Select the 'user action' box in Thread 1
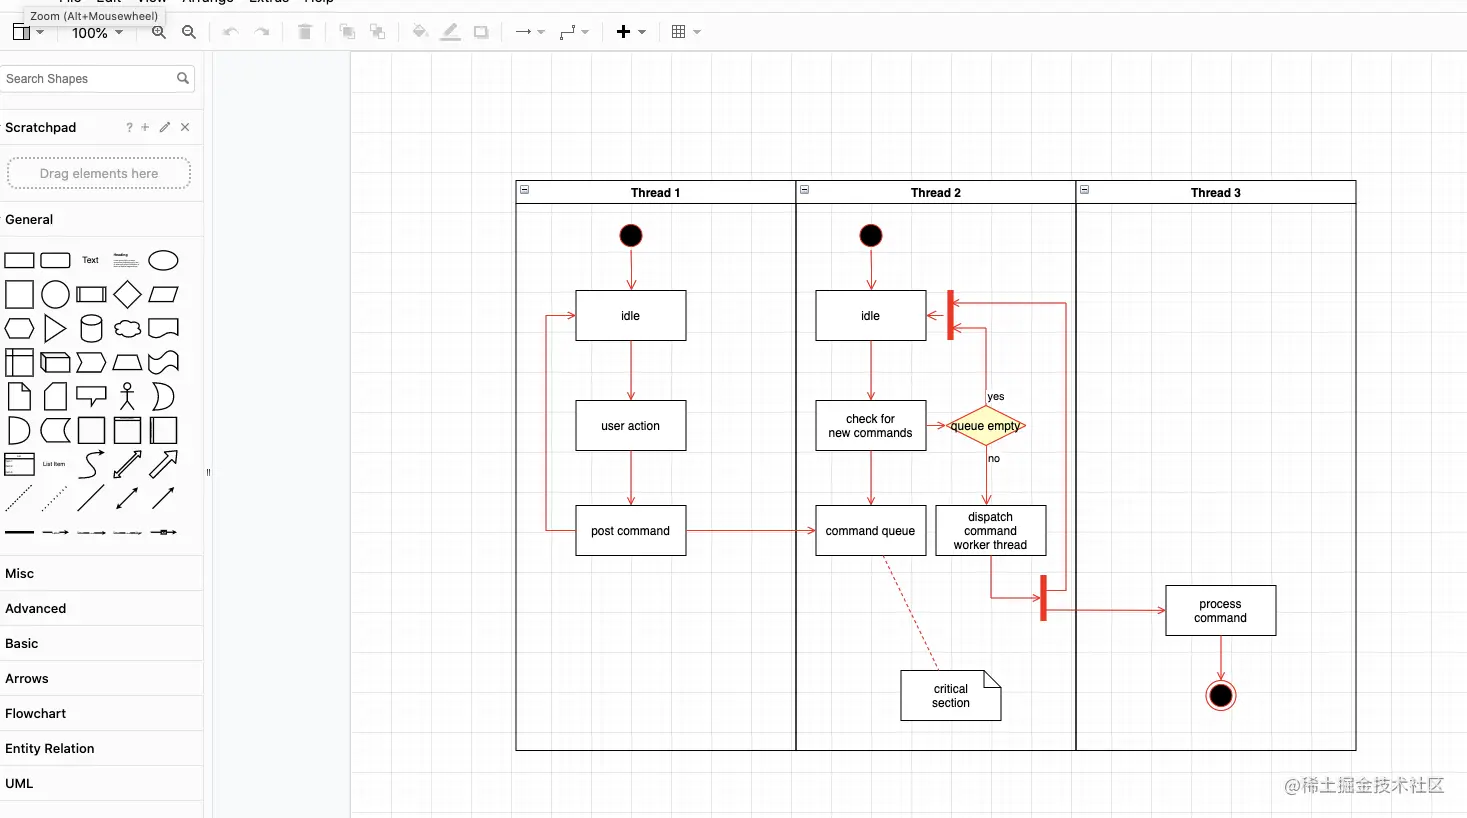 (x=631, y=426)
